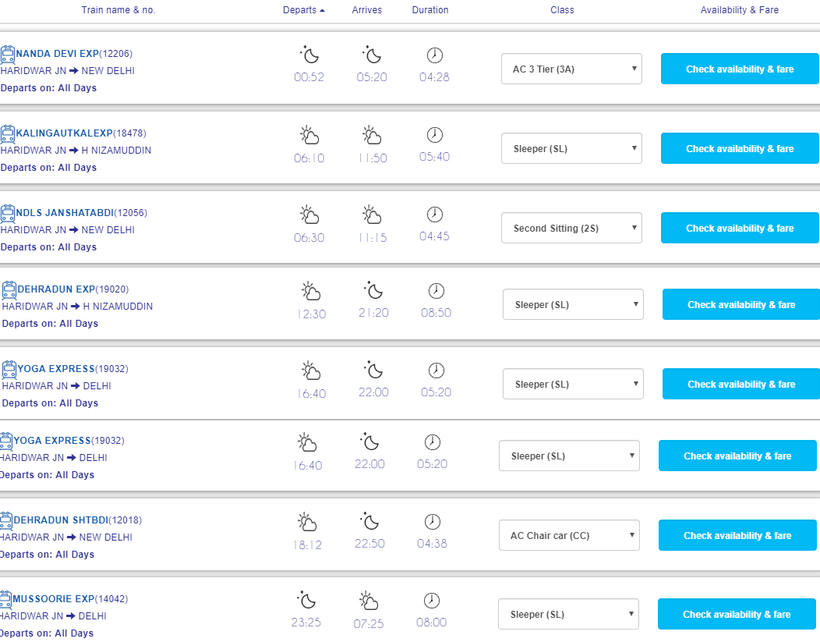Click moon icon above 00:52 departure
Screen dimensions: 820x642
309,55
